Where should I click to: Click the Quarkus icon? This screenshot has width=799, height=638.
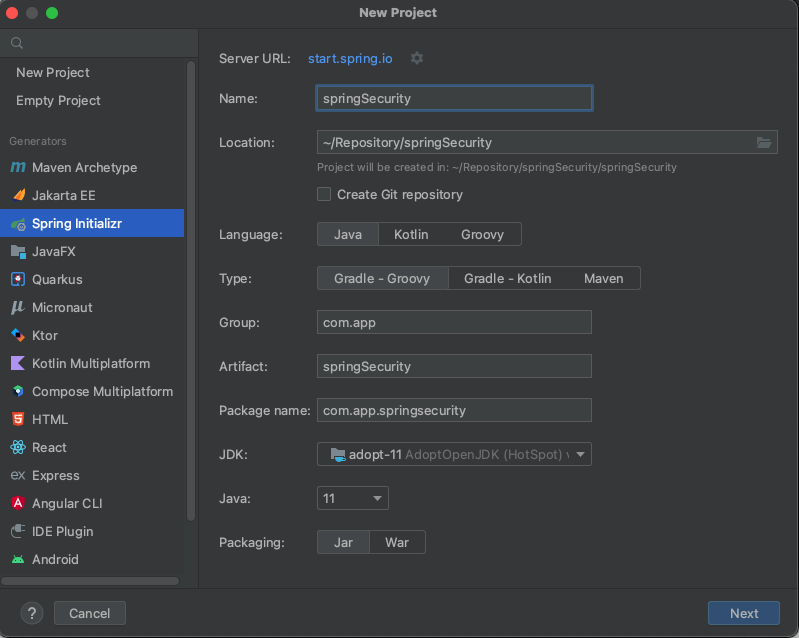(18, 279)
